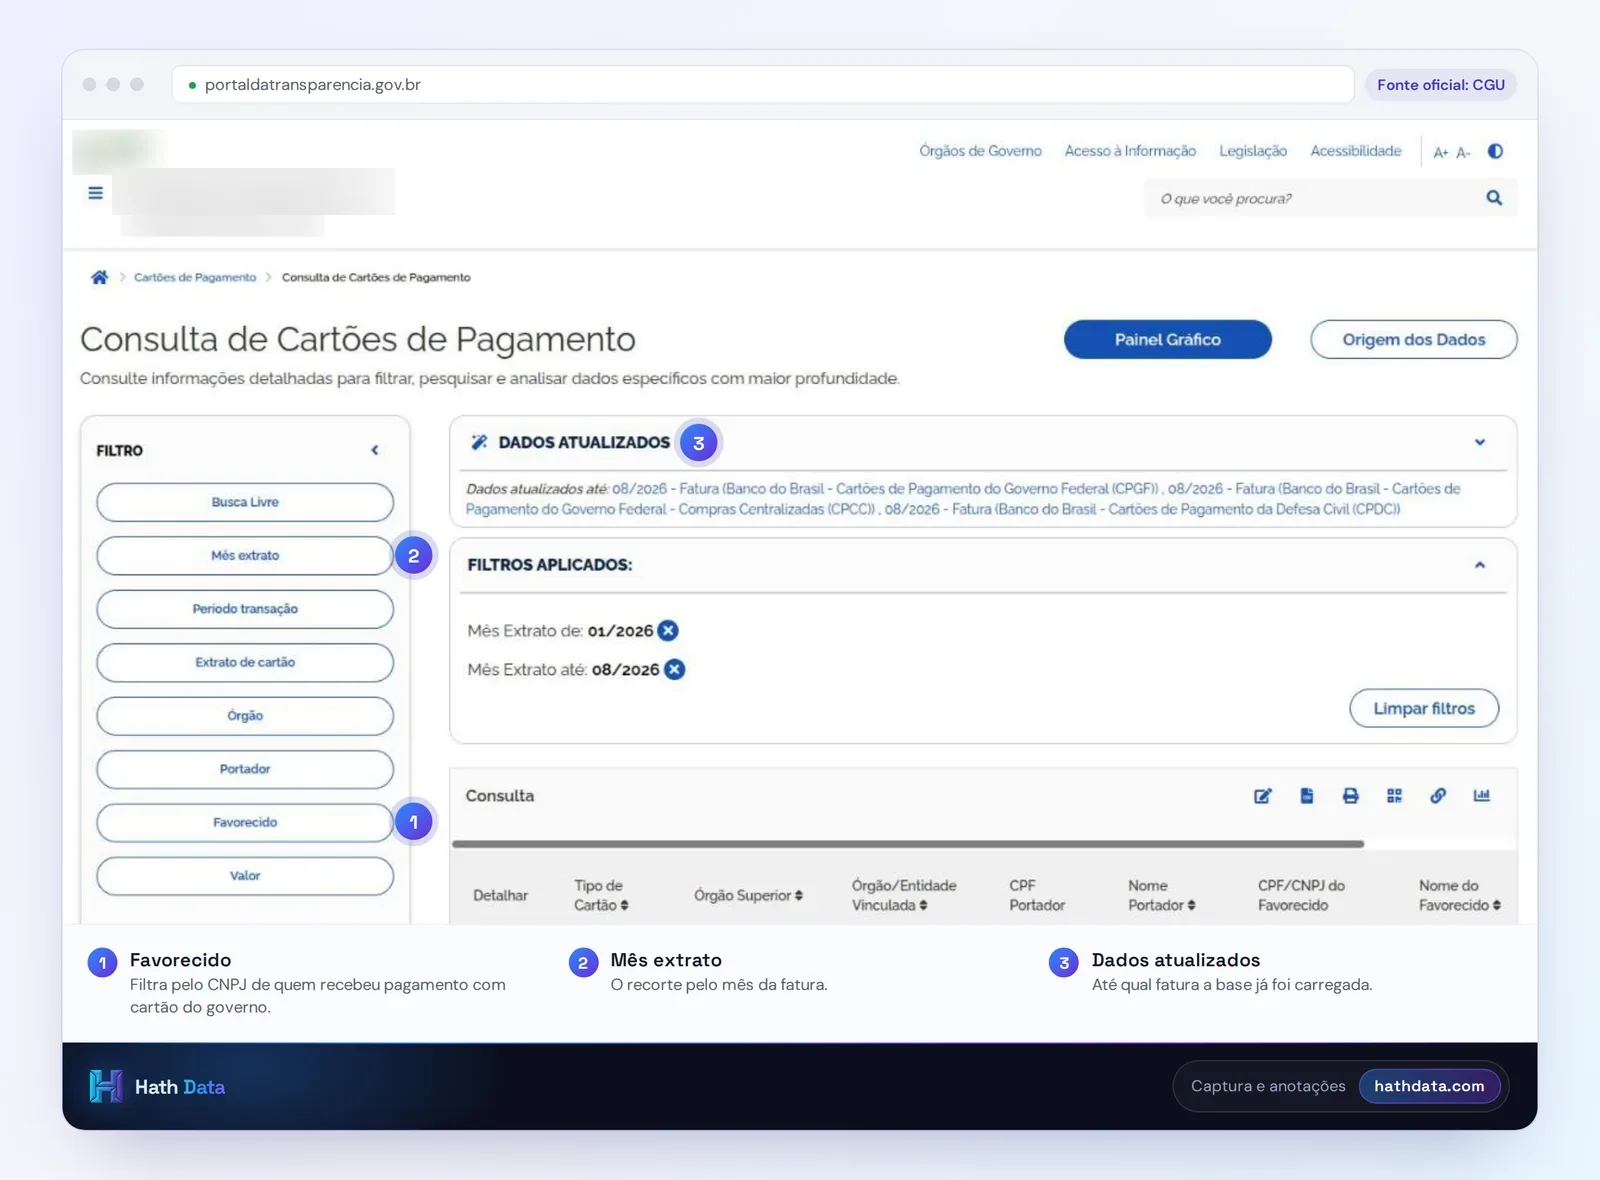Toggle high contrast mode icon
This screenshot has width=1600, height=1180.
pyautogui.click(x=1495, y=151)
